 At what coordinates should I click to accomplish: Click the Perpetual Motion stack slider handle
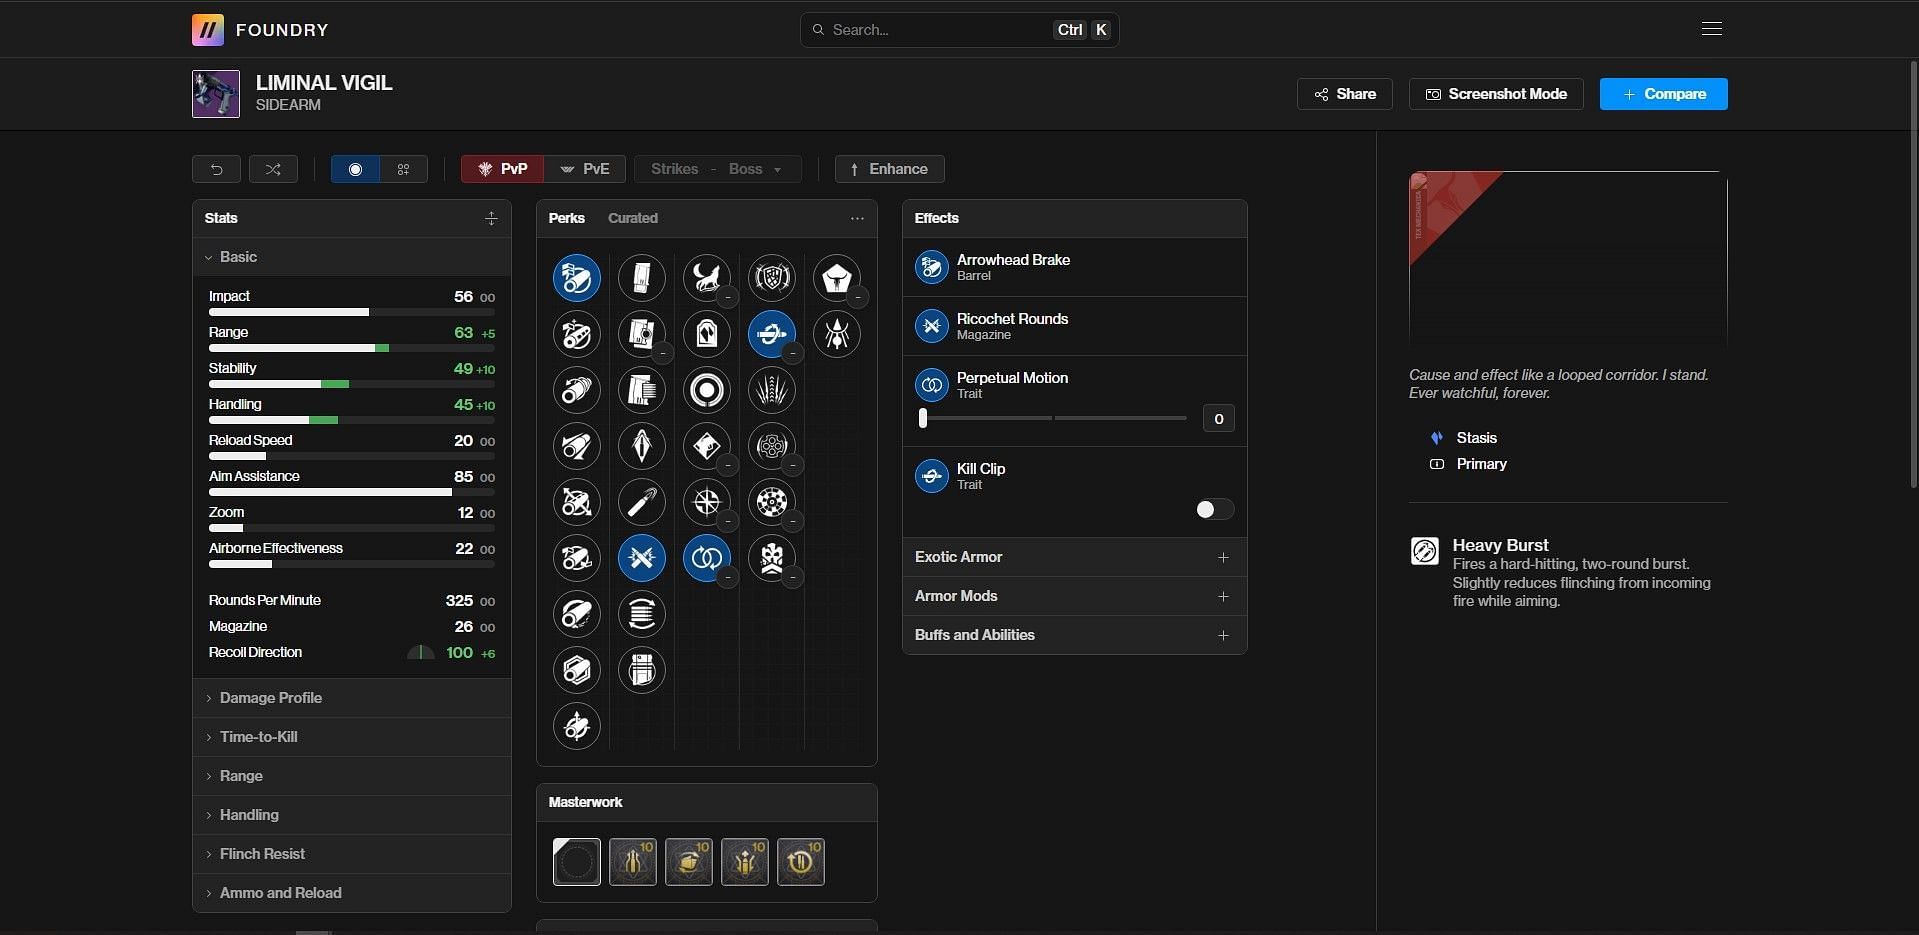point(923,418)
